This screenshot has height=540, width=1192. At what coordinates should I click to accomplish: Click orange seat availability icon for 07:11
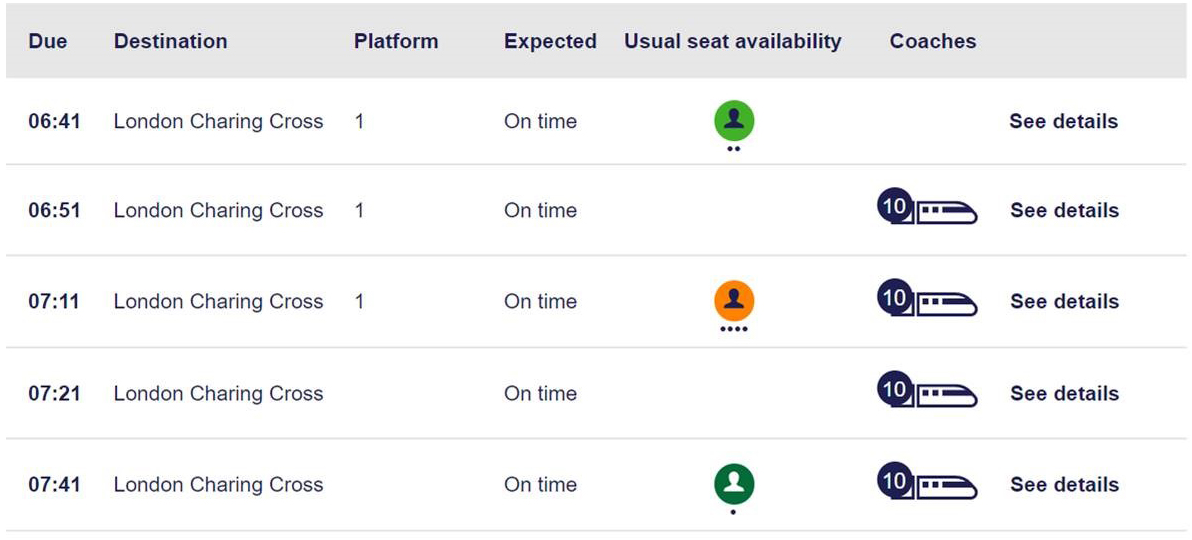pos(734,300)
